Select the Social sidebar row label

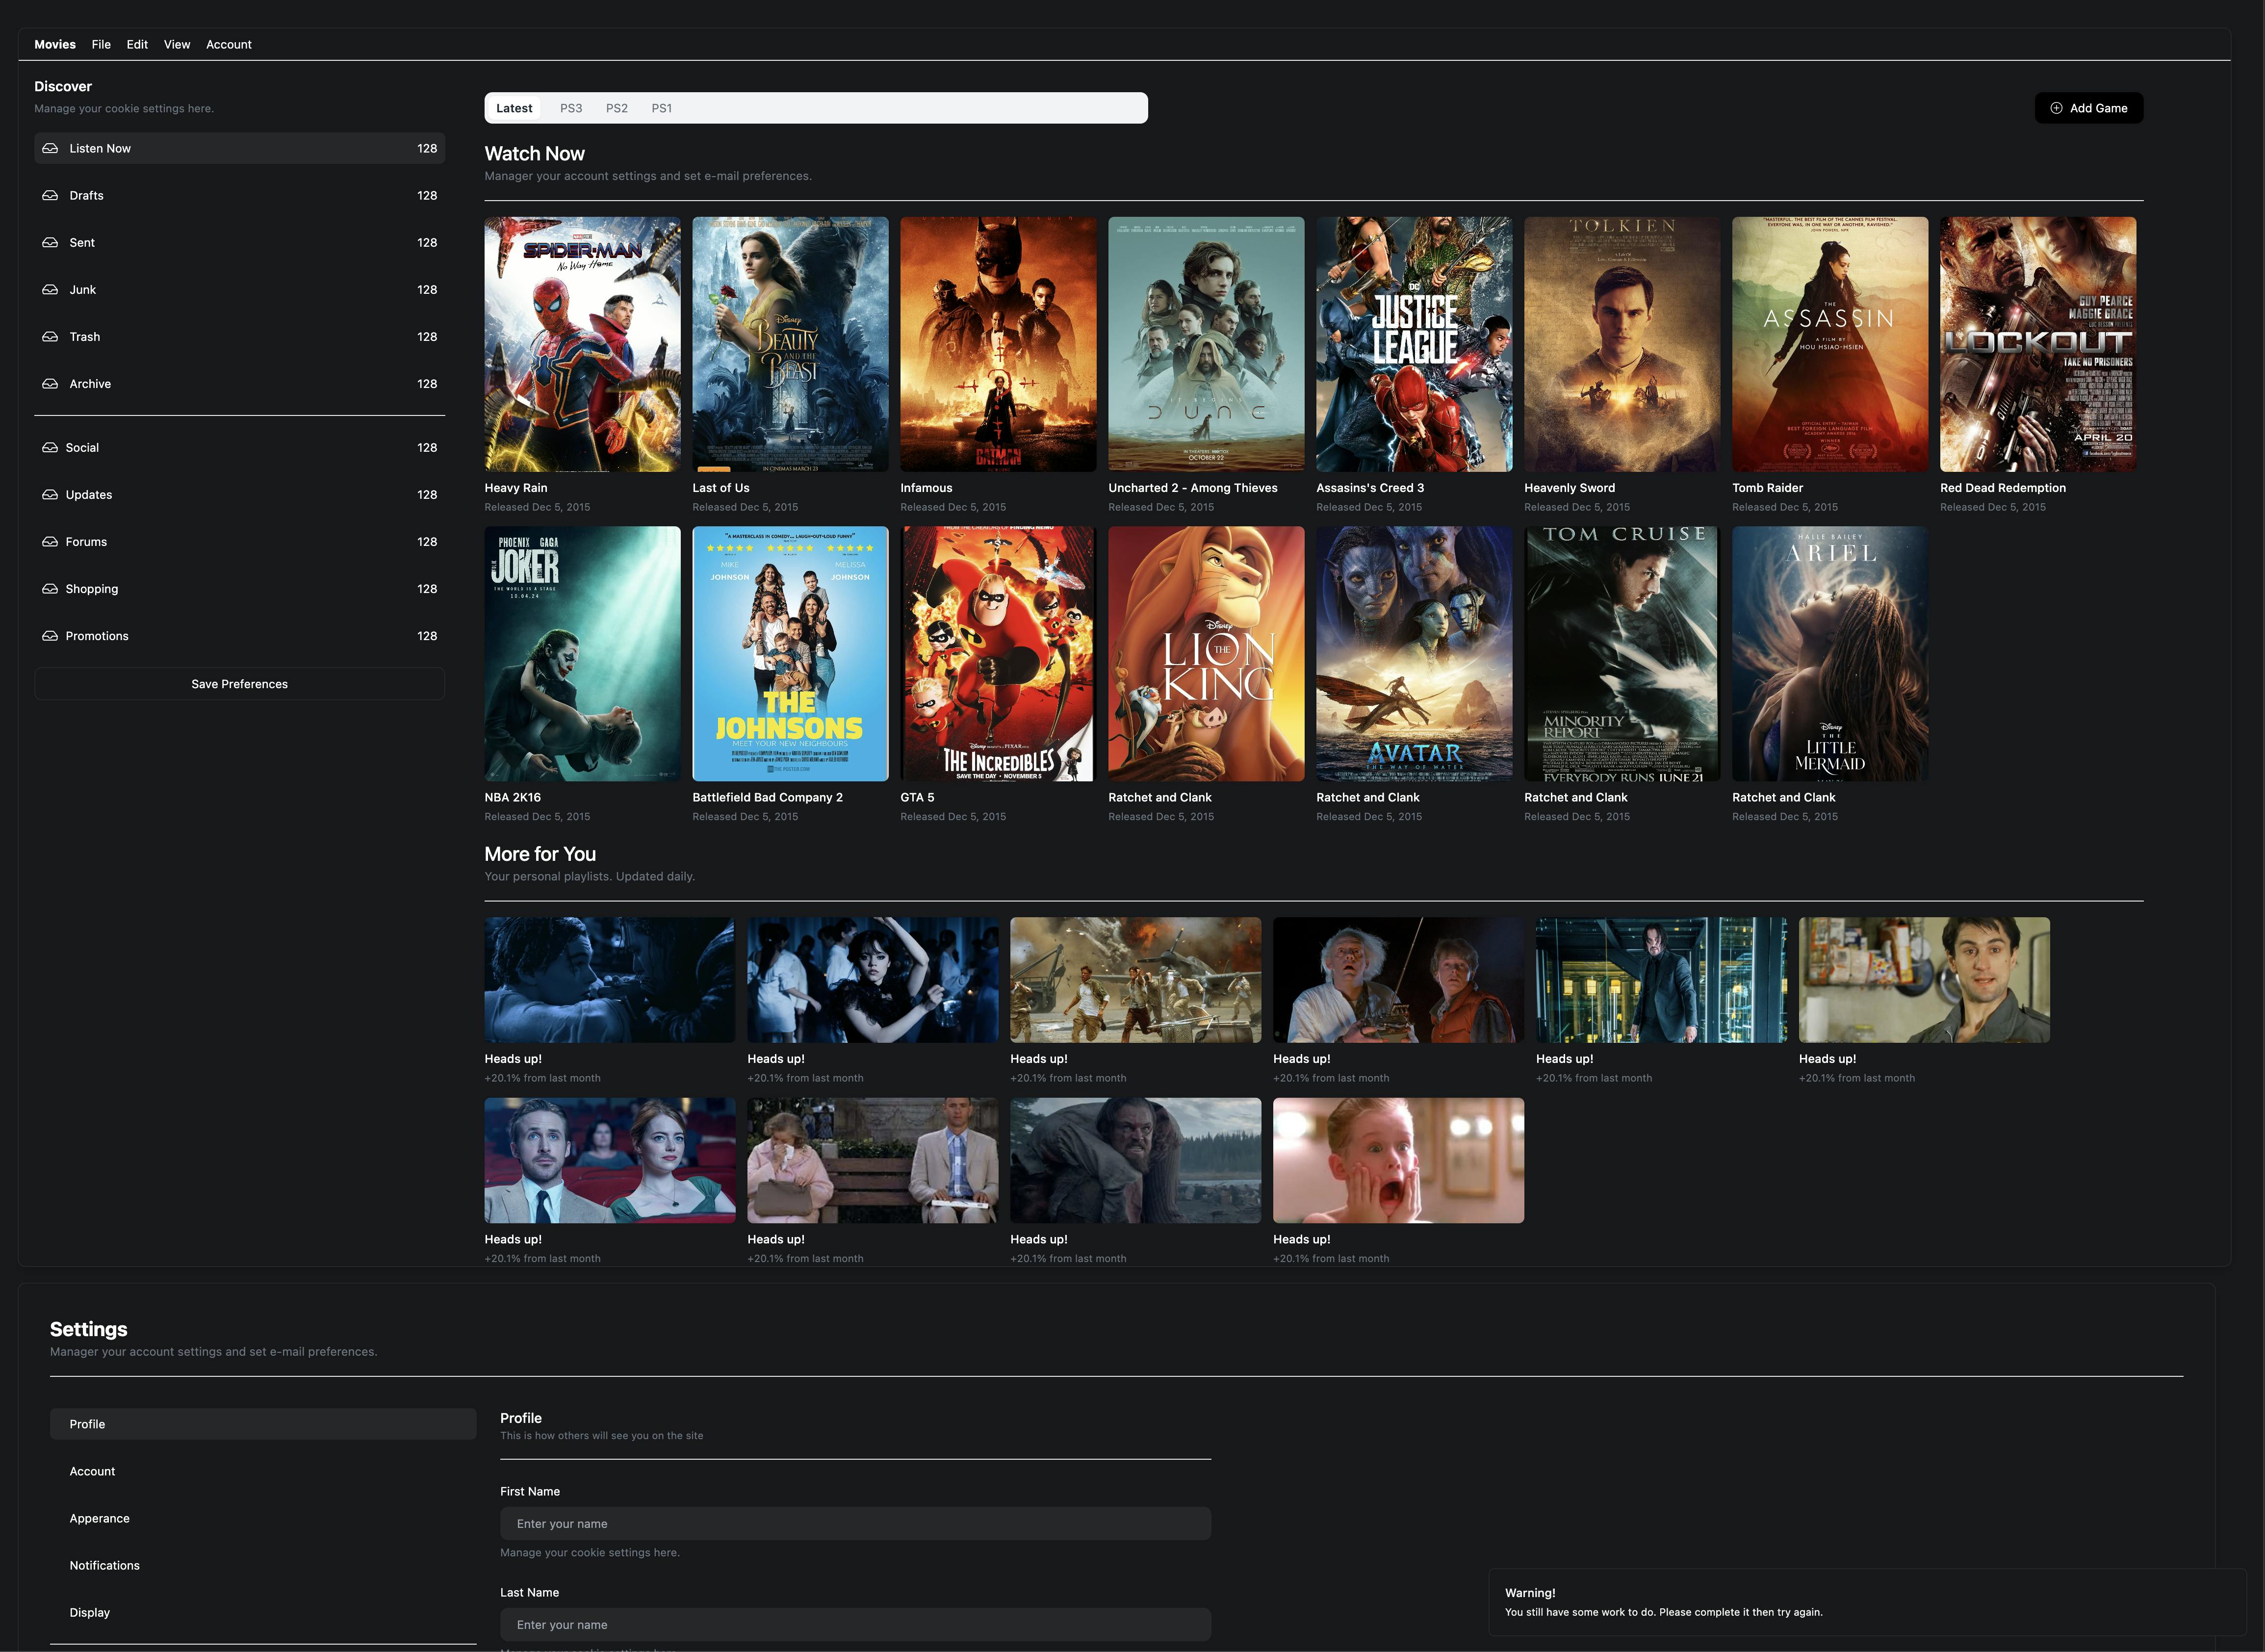tap(82, 447)
